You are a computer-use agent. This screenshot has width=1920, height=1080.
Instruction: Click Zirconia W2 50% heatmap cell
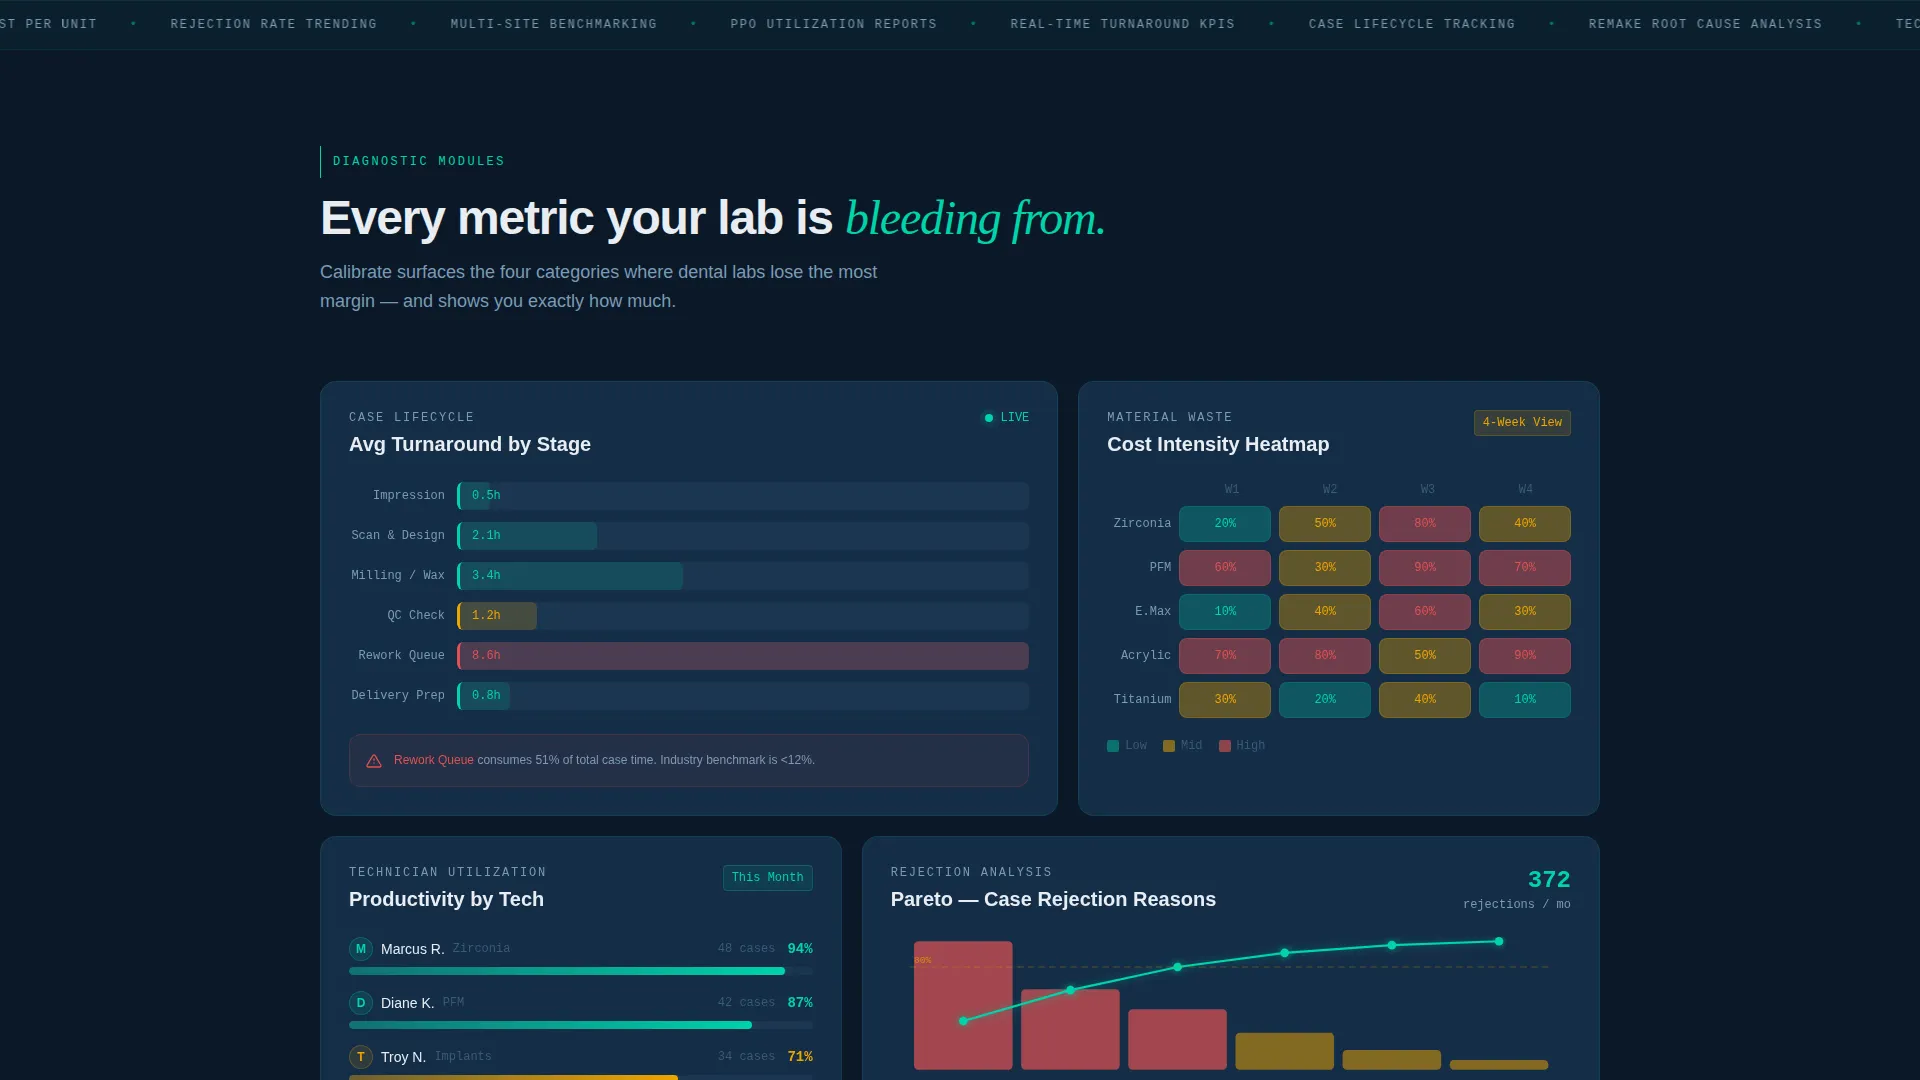click(x=1325, y=524)
